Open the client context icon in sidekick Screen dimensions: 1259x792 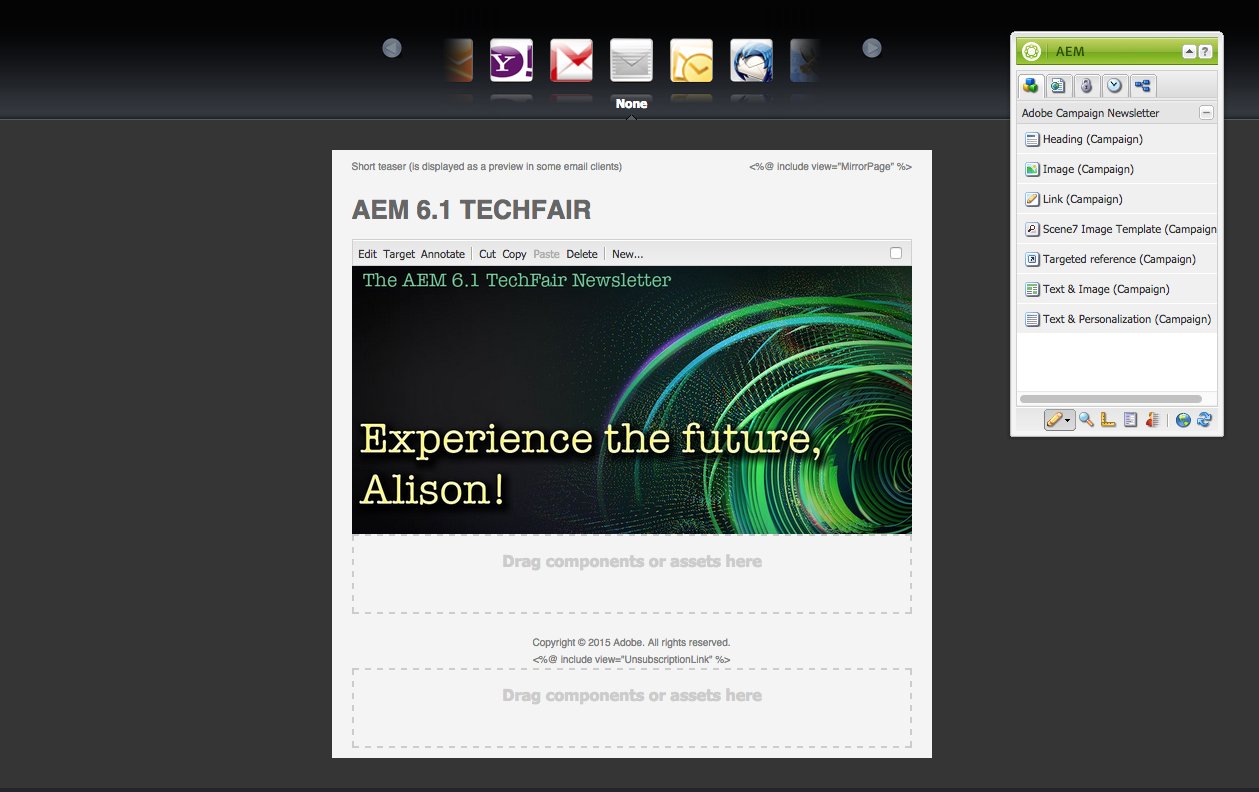1152,420
